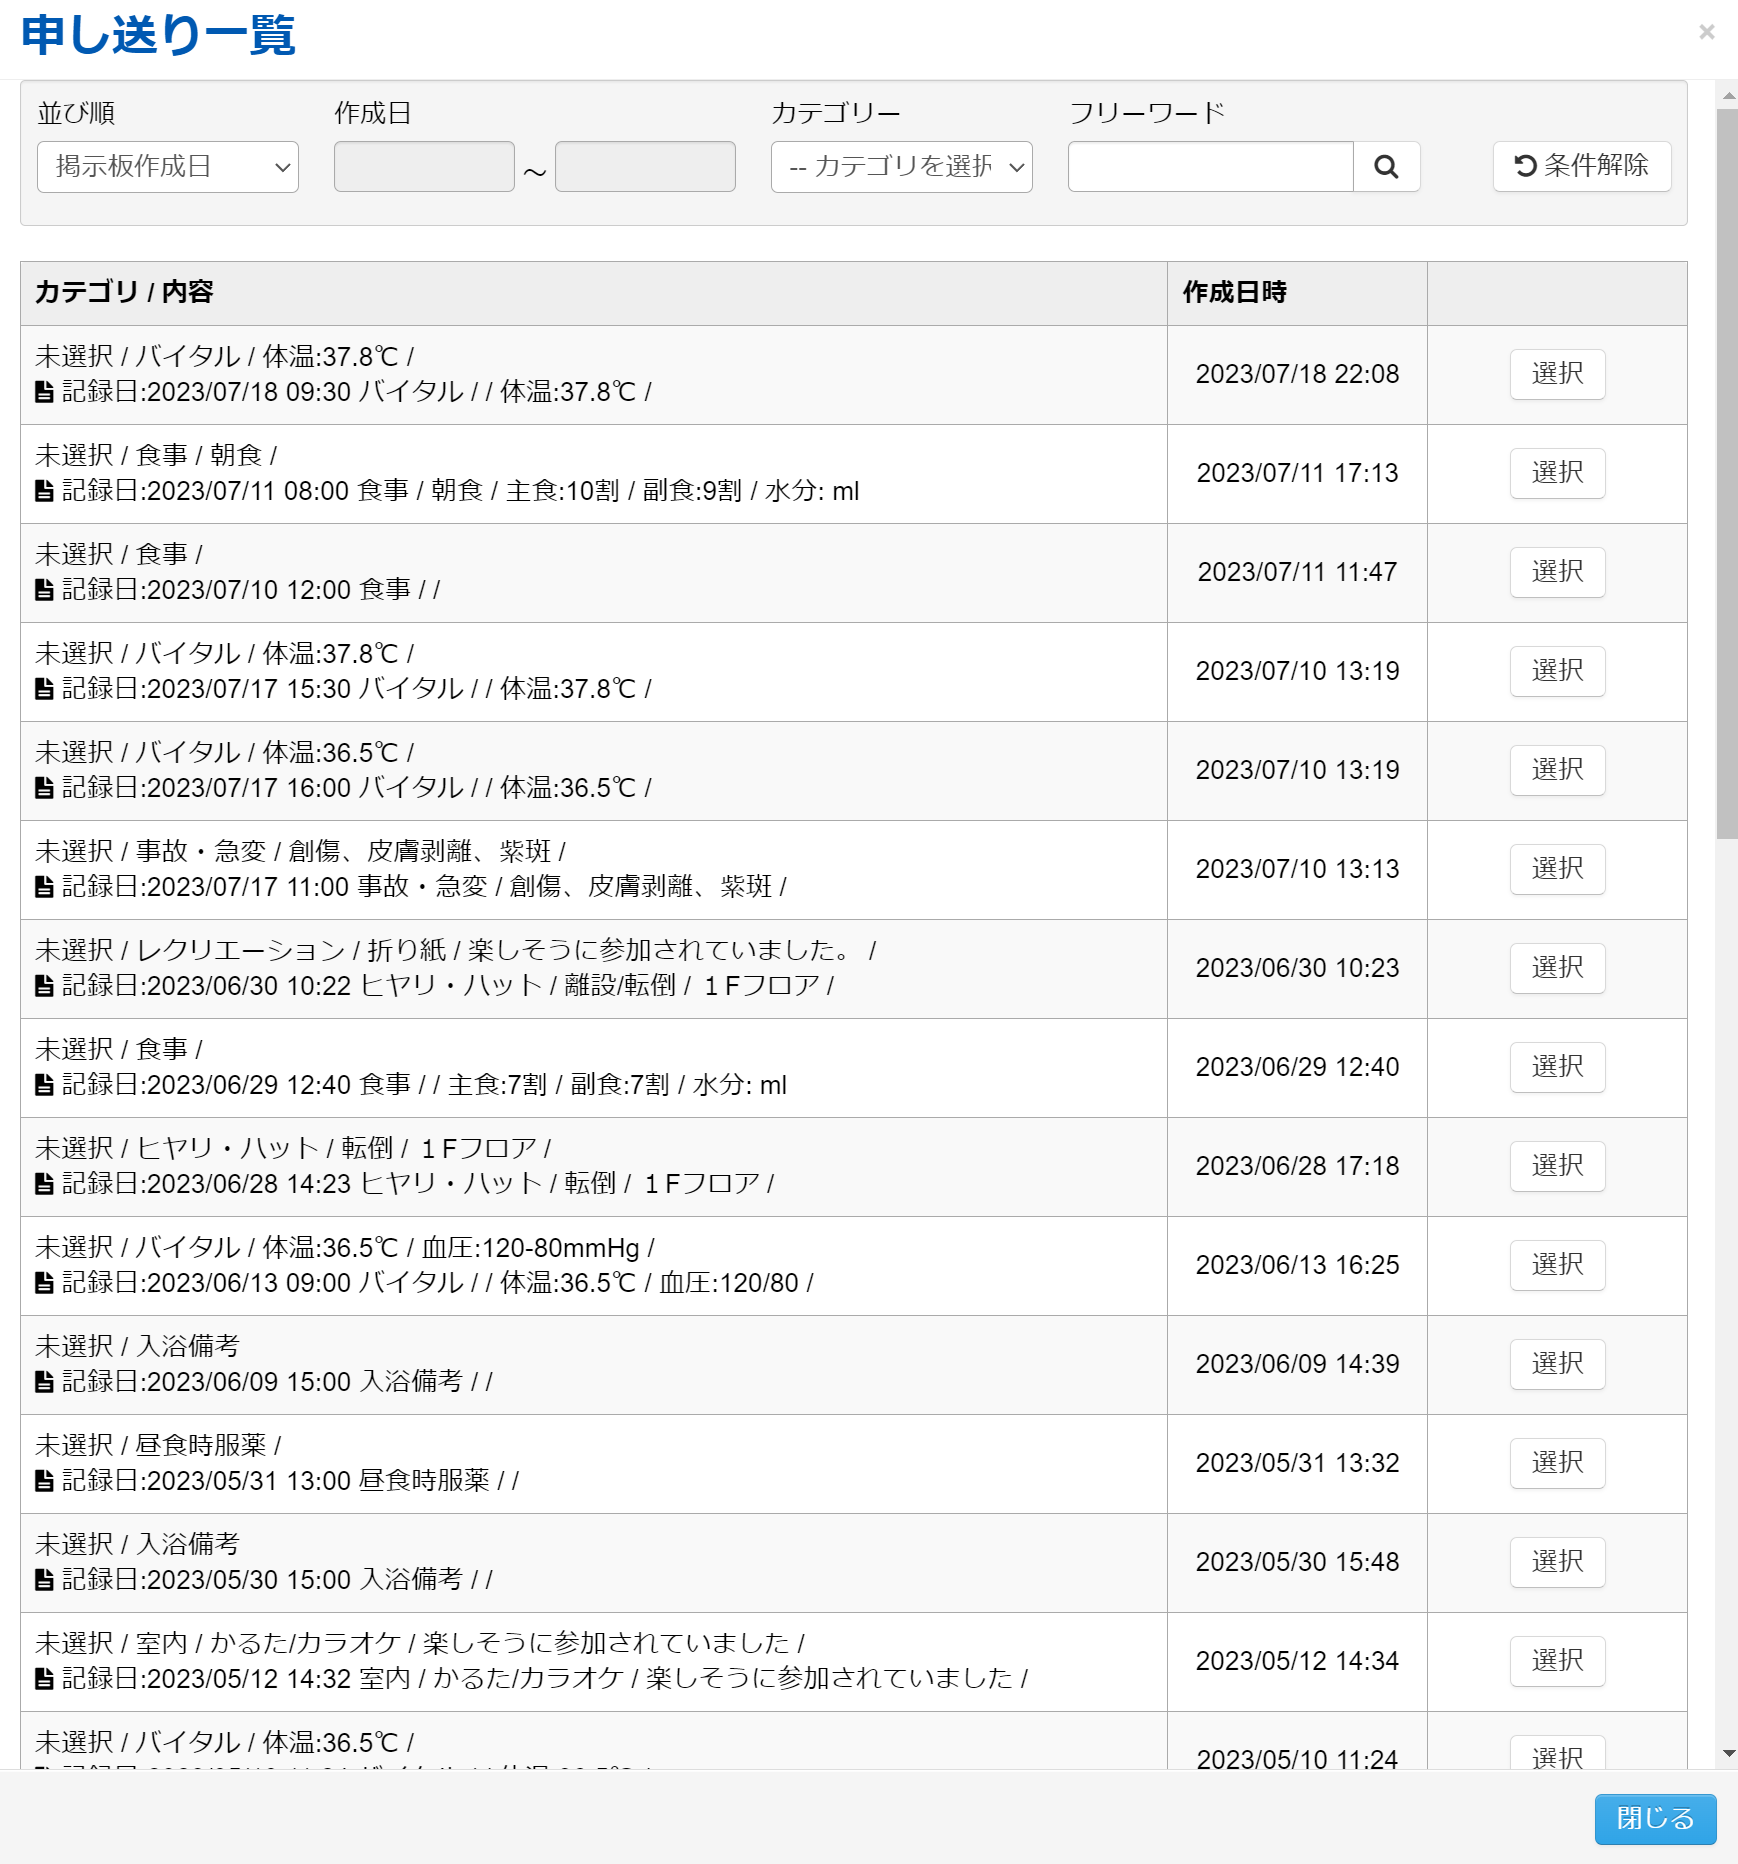The image size is (1738, 1864).
Task: Click the 作成日 start date field
Action: 424,167
